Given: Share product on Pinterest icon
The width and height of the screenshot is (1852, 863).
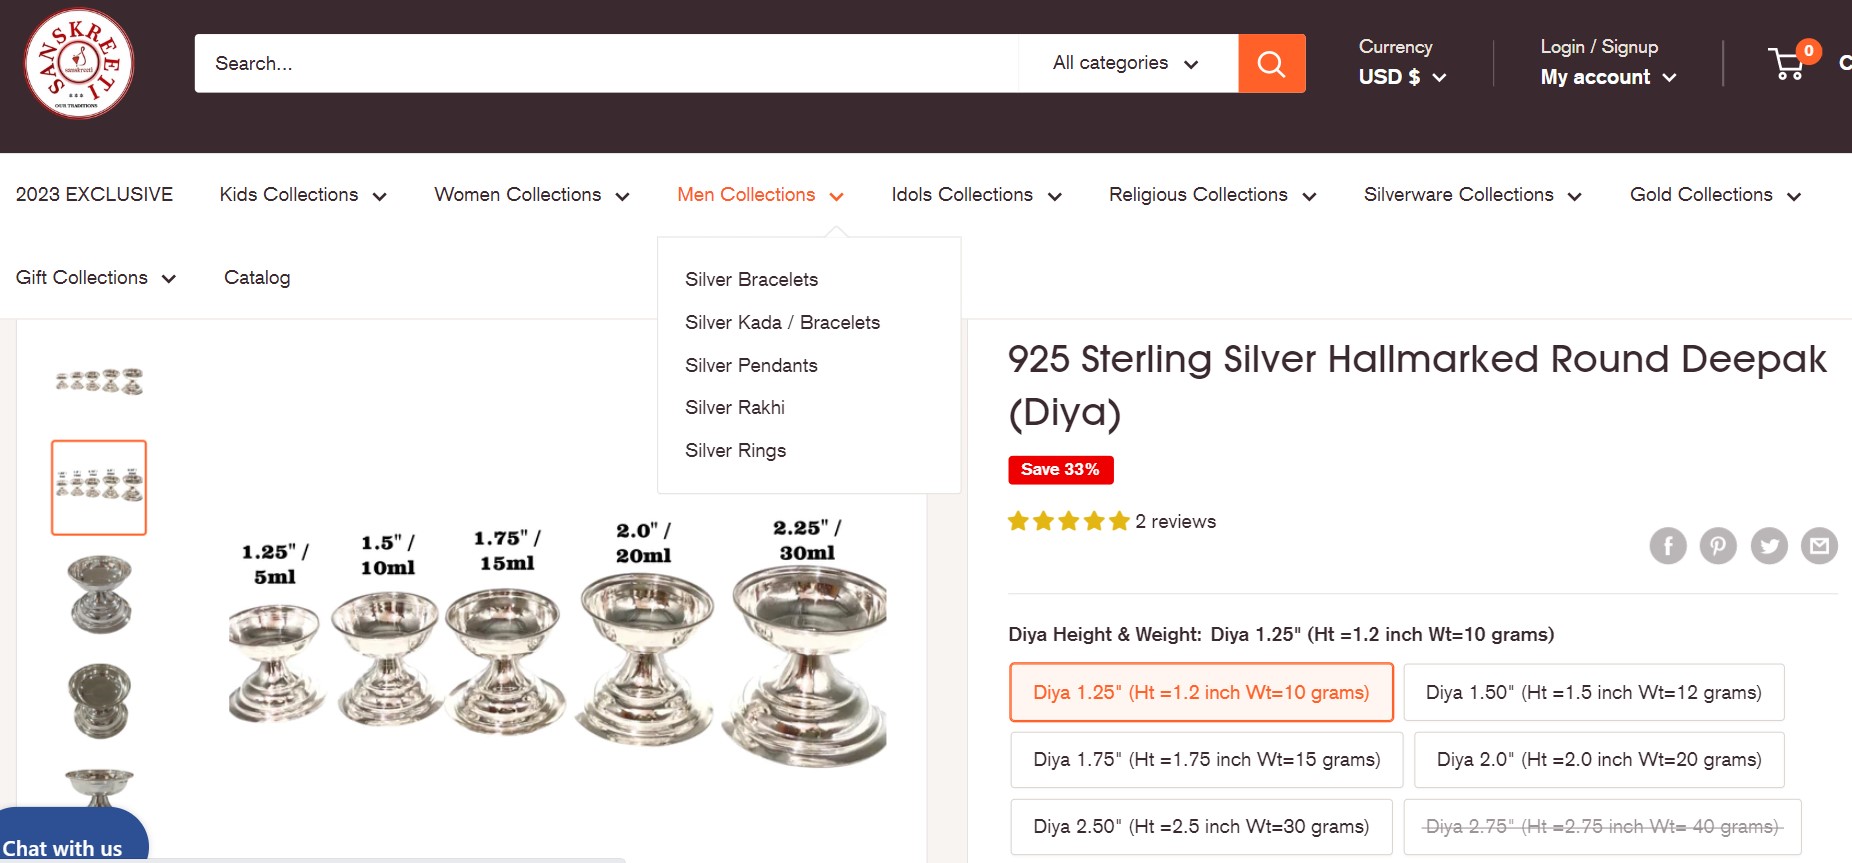Looking at the screenshot, I should point(1718,546).
